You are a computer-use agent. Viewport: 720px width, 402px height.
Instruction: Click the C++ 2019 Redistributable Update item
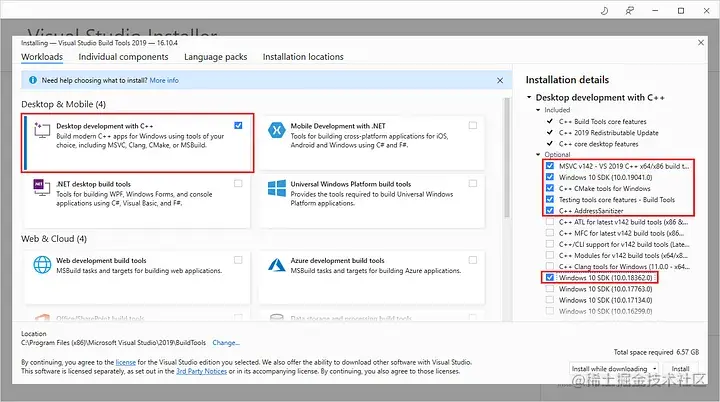pos(608,132)
